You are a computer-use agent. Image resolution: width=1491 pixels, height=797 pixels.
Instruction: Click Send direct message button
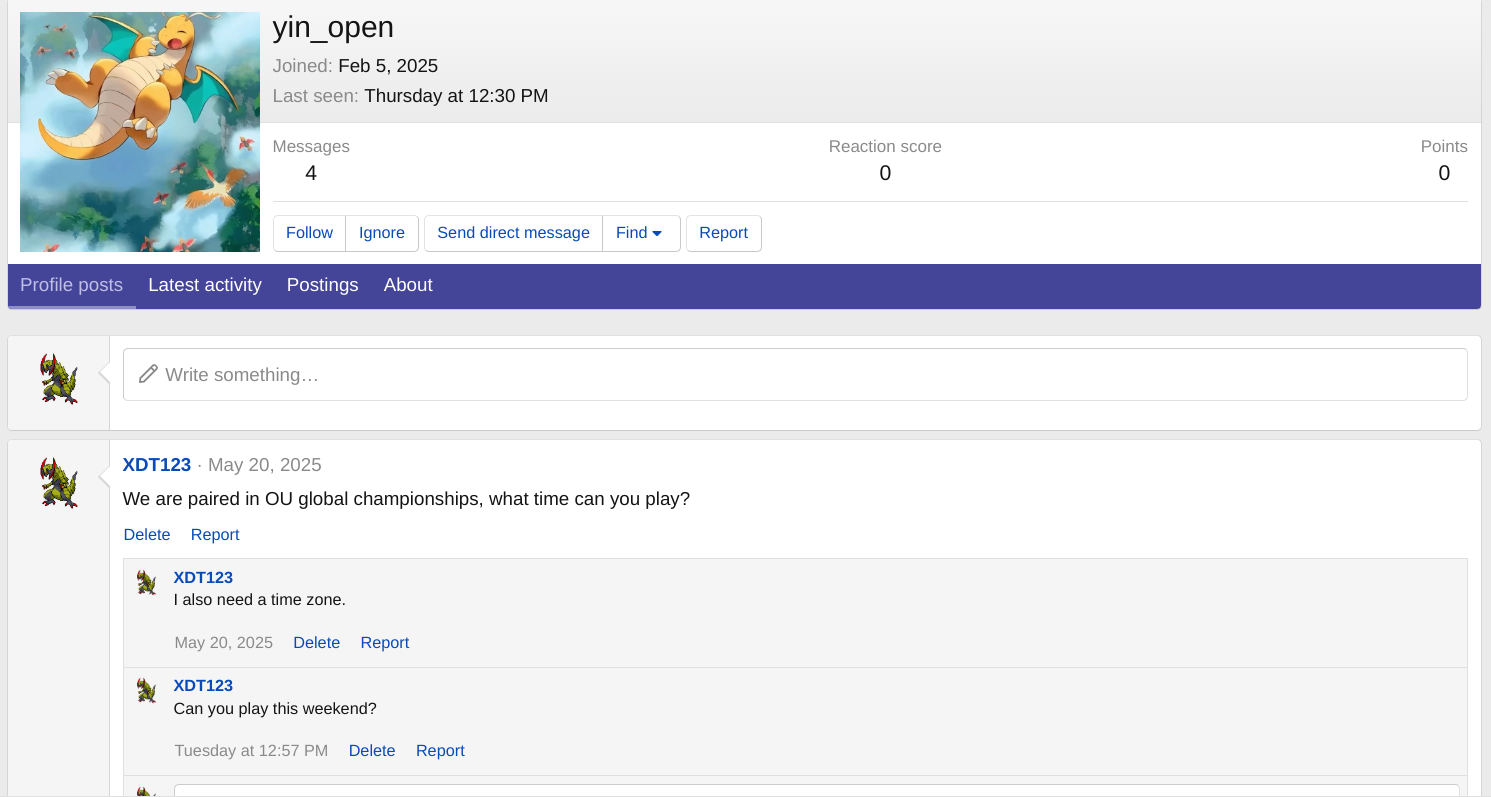(513, 233)
